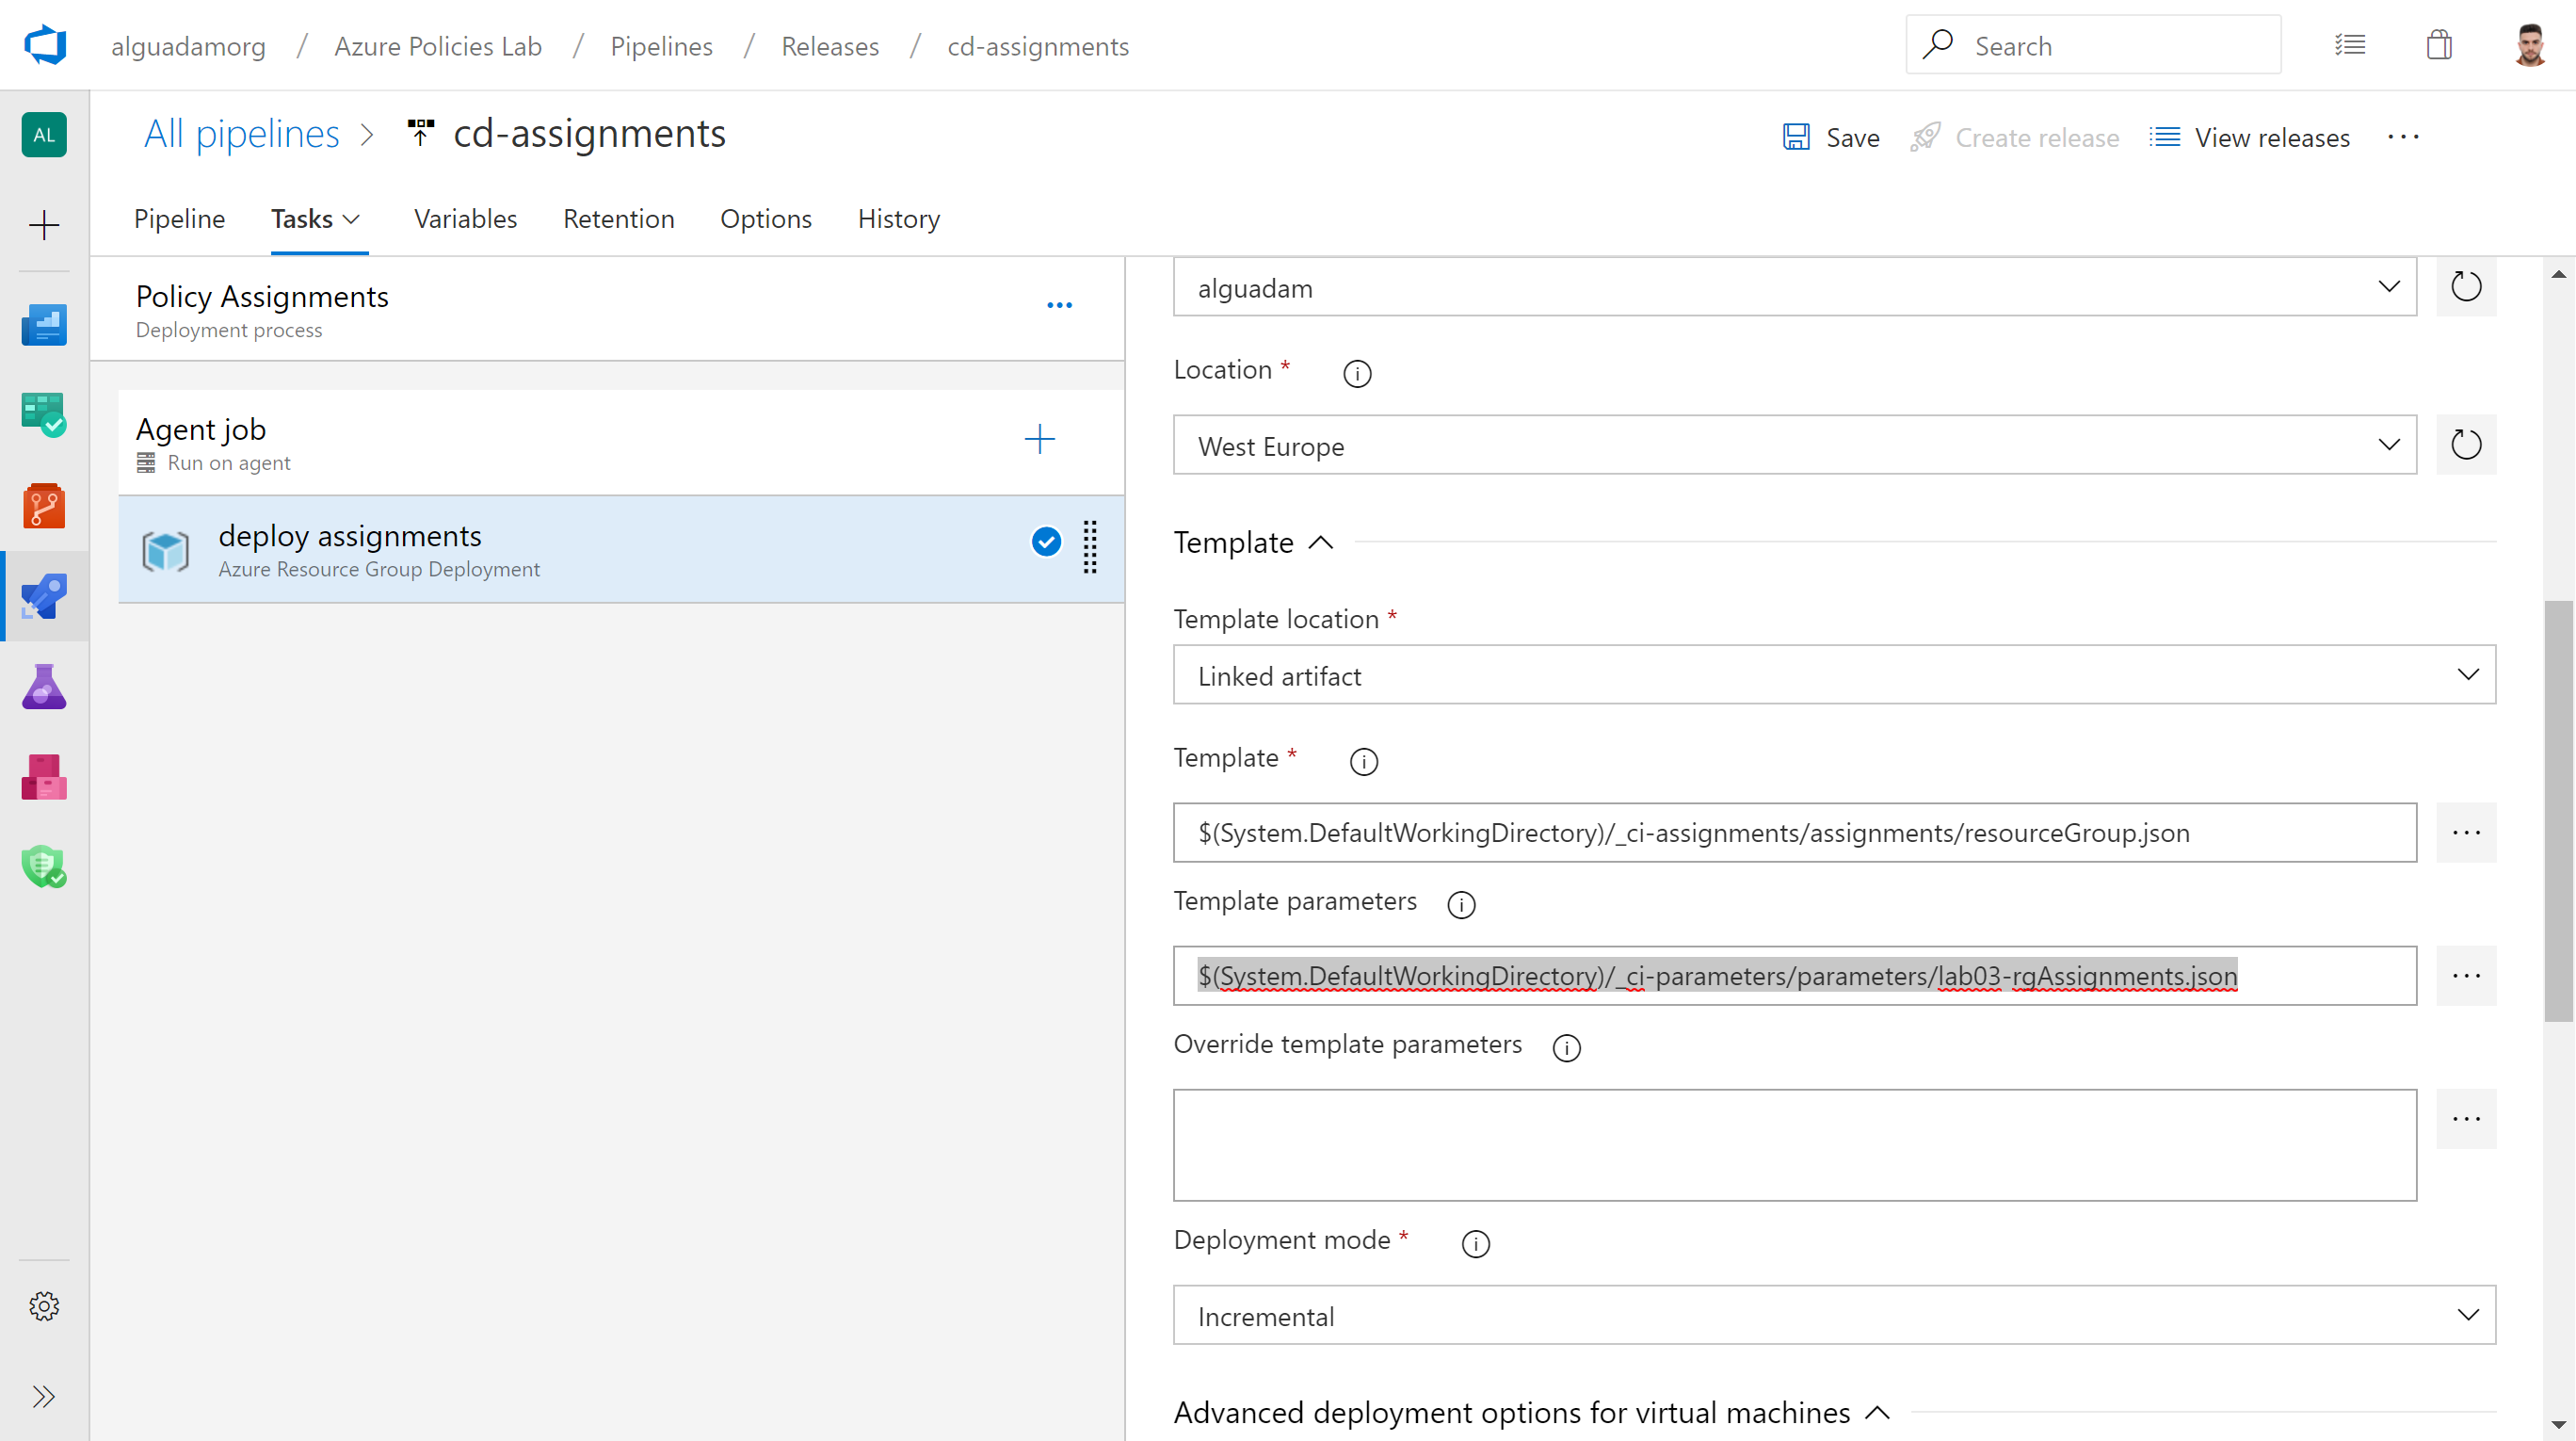
Task: Open Pipelines breadcrumb link
Action: point(661,46)
